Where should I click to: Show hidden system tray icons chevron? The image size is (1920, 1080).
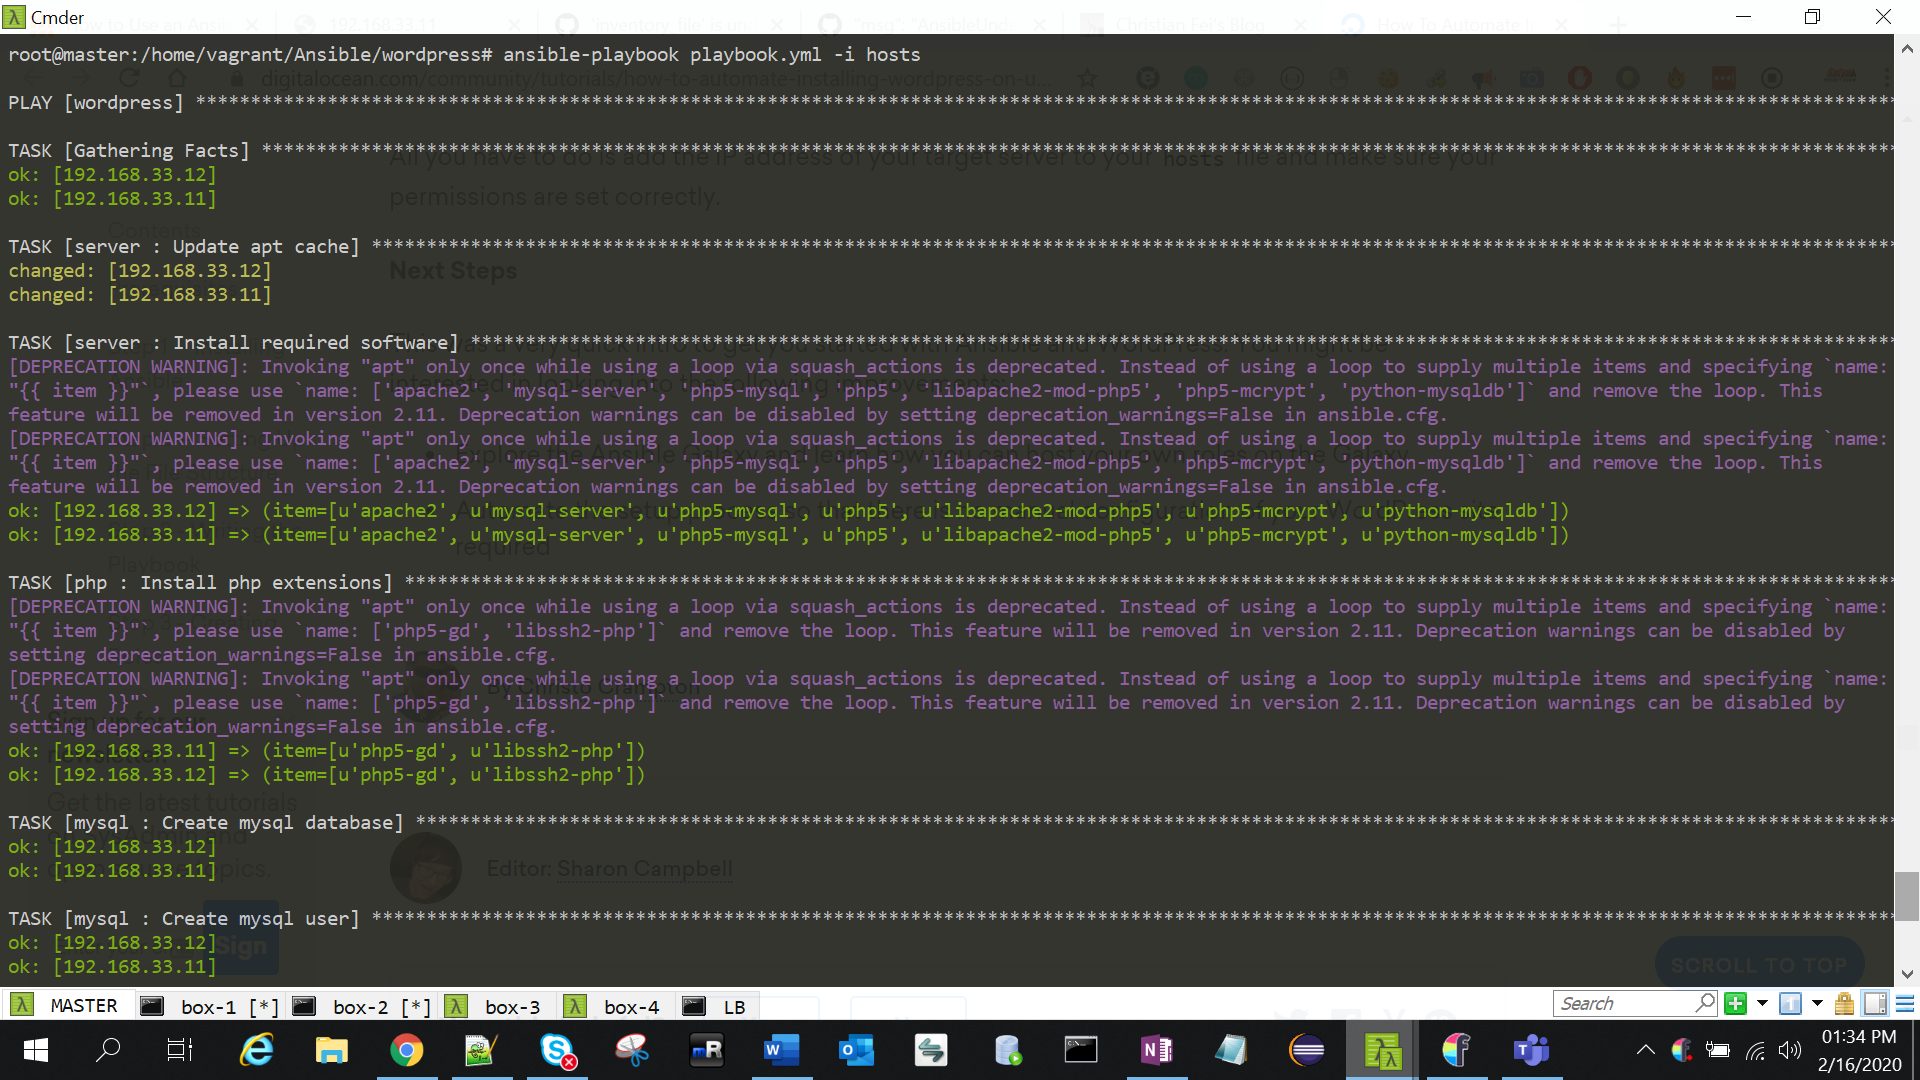coord(1645,1050)
